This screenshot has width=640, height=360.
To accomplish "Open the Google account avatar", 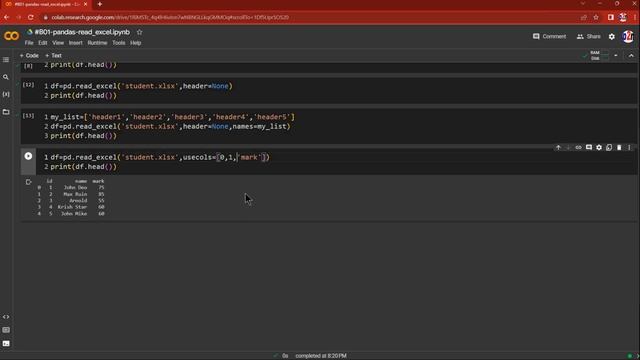I will (x=628, y=37).
